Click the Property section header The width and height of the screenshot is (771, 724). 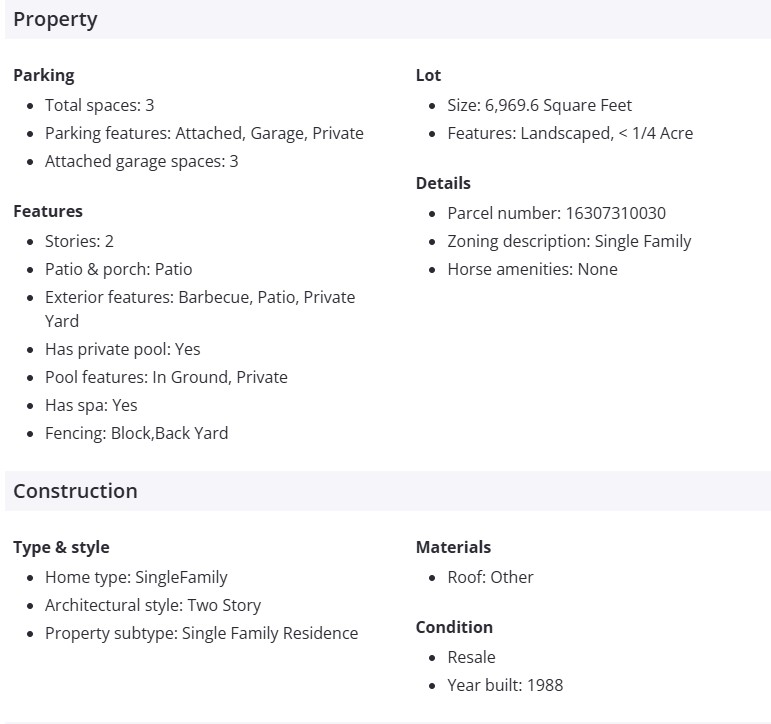click(55, 19)
